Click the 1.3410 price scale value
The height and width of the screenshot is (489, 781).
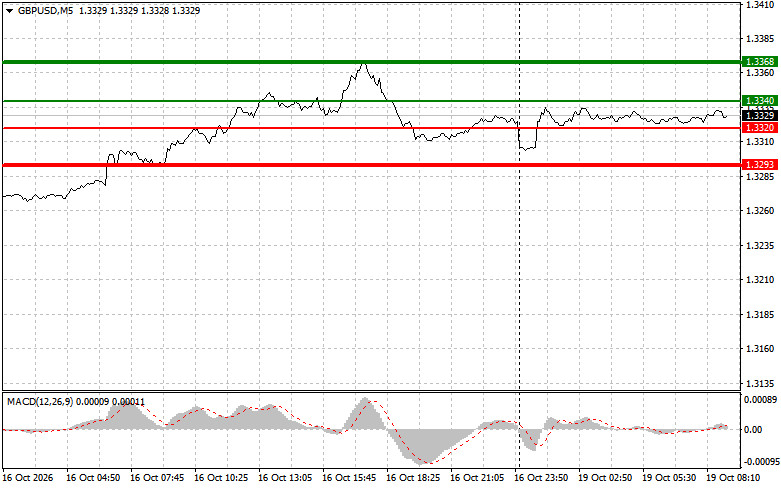(x=760, y=5)
